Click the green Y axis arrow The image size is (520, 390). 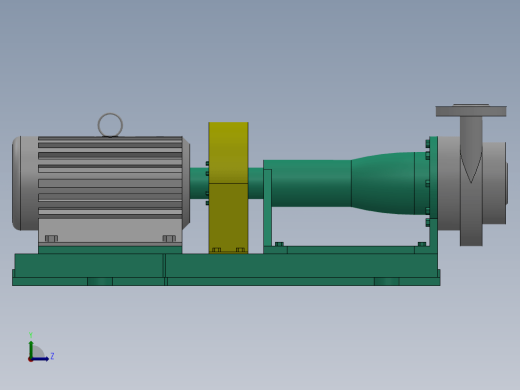(31, 349)
